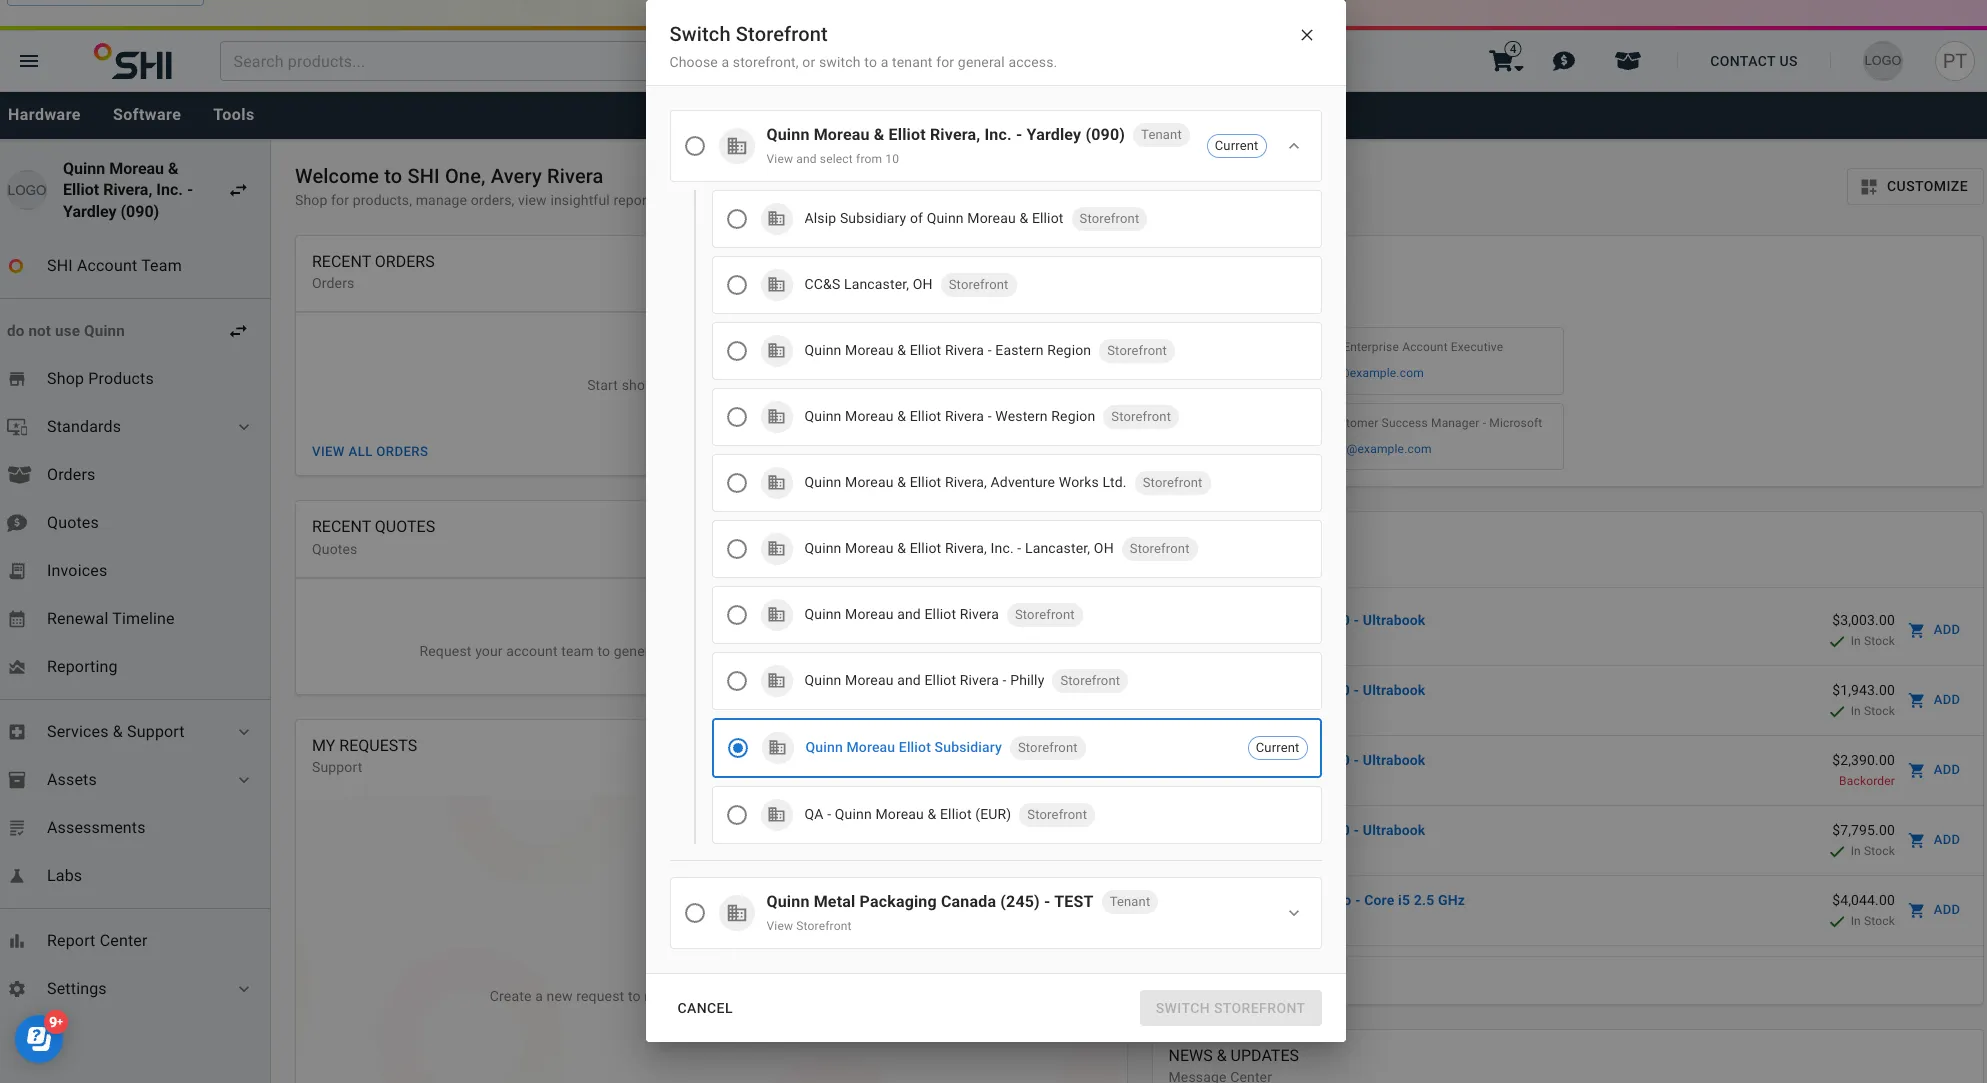
Task: Click the box icon beside CONTACT US
Action: (x=1628, y=61)
